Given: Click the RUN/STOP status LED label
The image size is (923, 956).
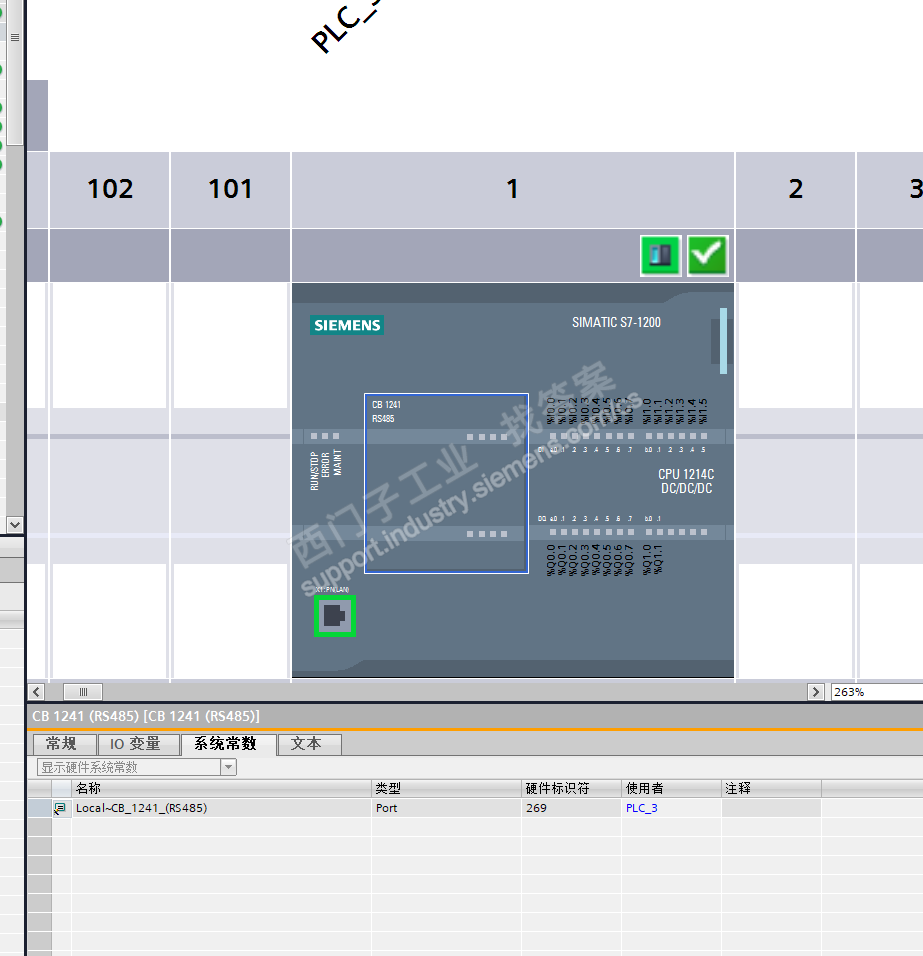Looking at the screenshot, I should pos(315,471).
